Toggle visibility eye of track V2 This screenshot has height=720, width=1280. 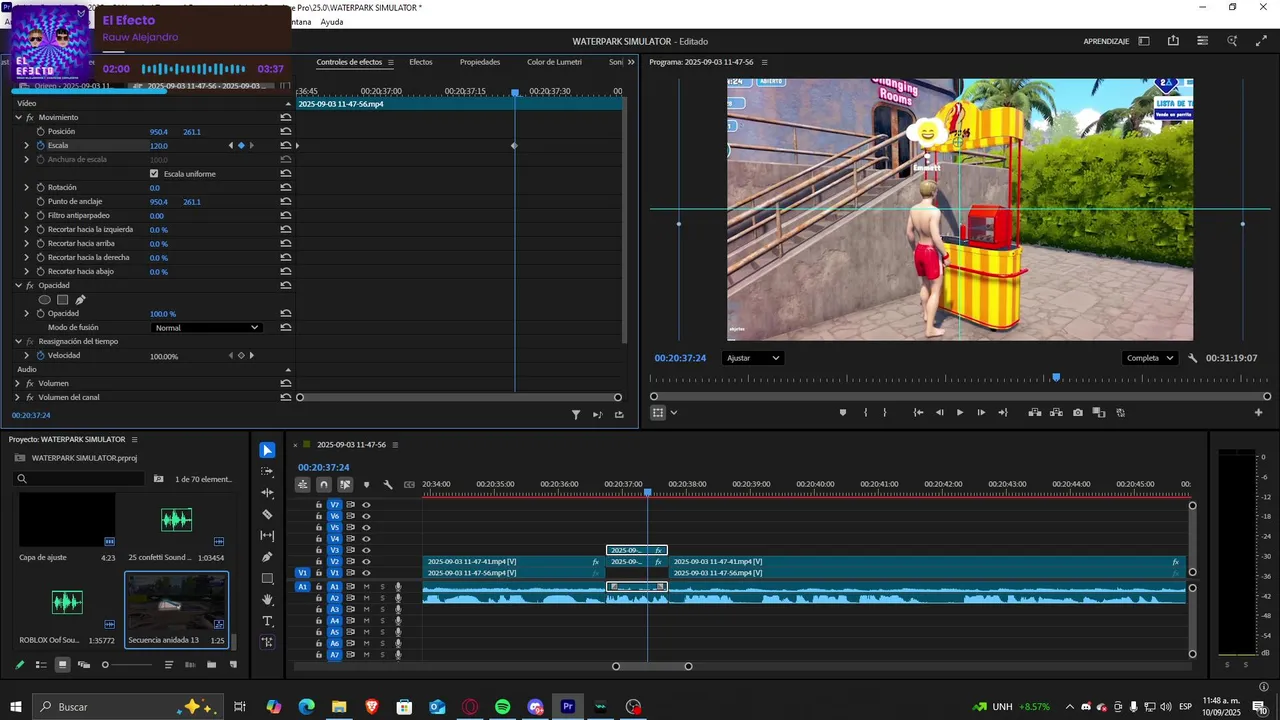[366, 562]
